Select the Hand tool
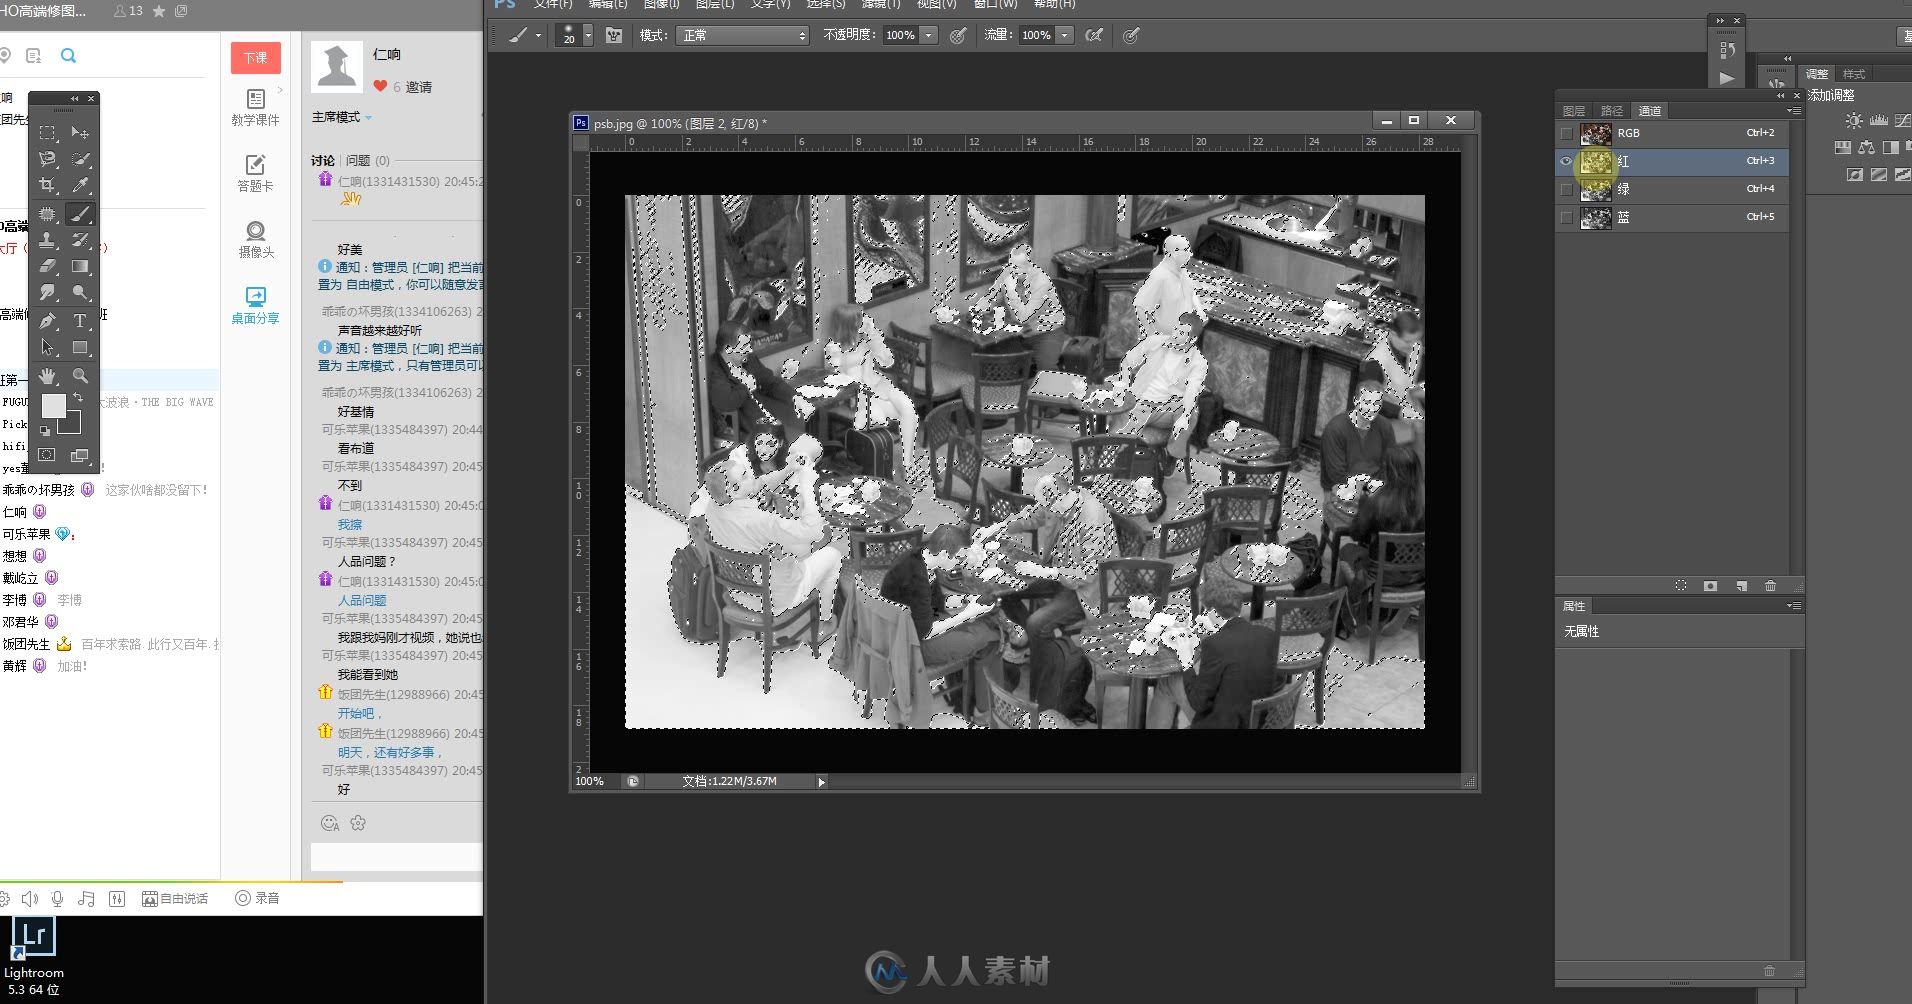Screen dimensions: 1912x1004 pos(47,376)
